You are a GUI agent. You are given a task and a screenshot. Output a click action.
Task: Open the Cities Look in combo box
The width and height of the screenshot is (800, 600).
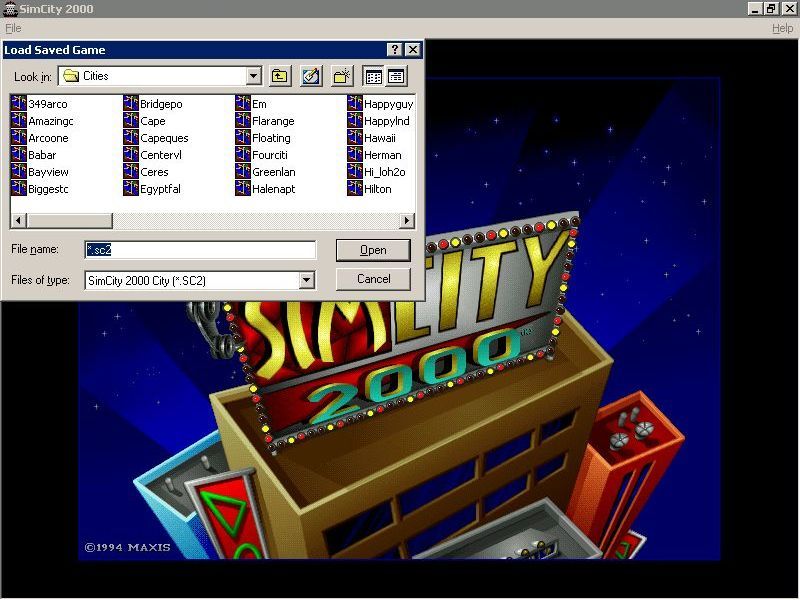pyautogui.click(x=160, y=77)
